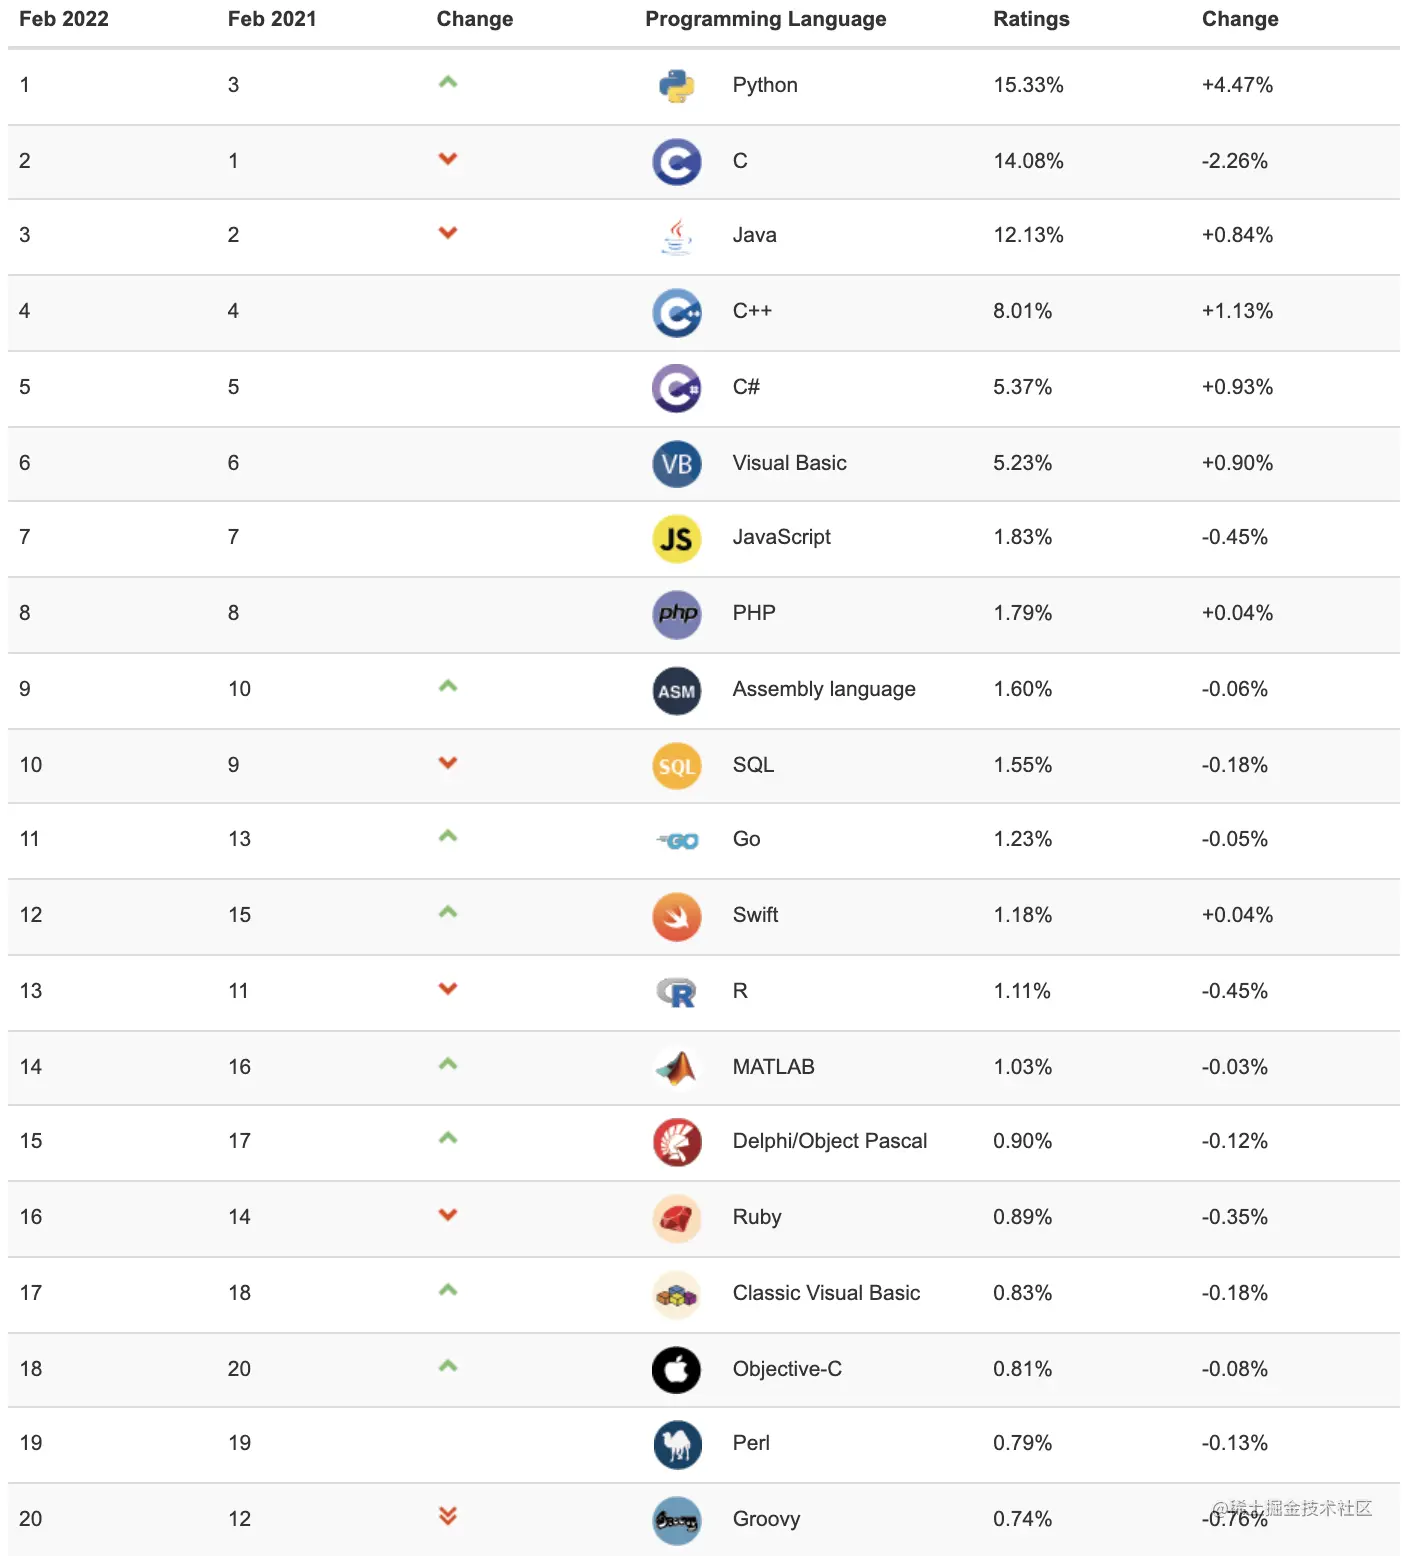Viewport: 1410px width, 1556px height.
Task: Select the JavaScript JS yellow icon
Action: click(x=677, y=539)
